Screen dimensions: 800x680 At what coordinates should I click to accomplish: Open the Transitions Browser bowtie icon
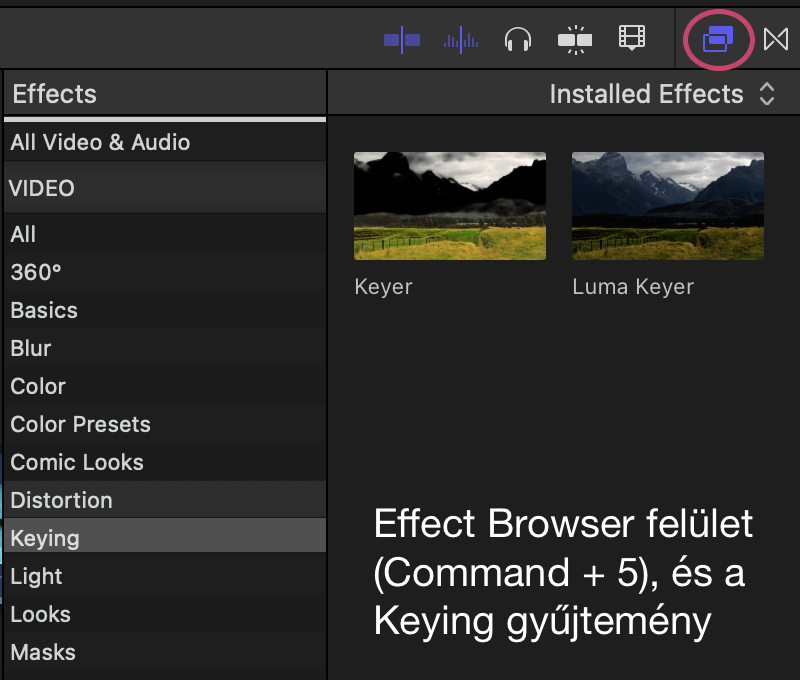pos(776,39)
